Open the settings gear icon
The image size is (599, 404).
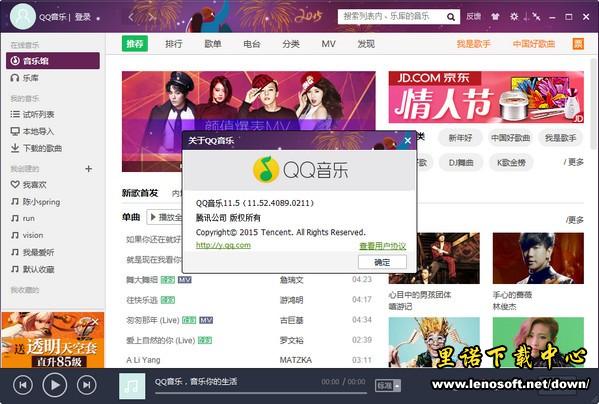pyautogui.click(x=514, y=17)
